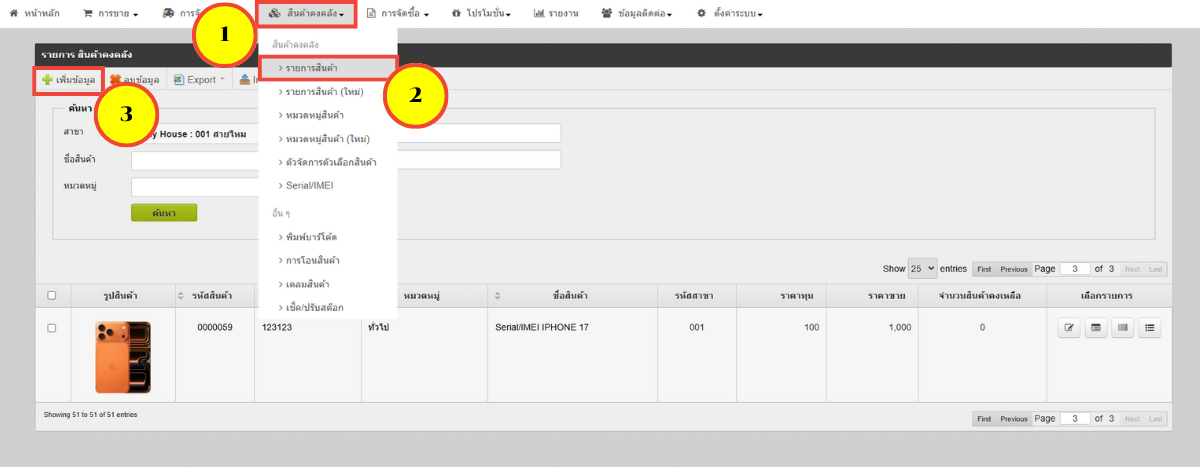Open the Export dropdown in toolbar
1200x467 pixels.
pyautogui.click(x=200, y=80)
